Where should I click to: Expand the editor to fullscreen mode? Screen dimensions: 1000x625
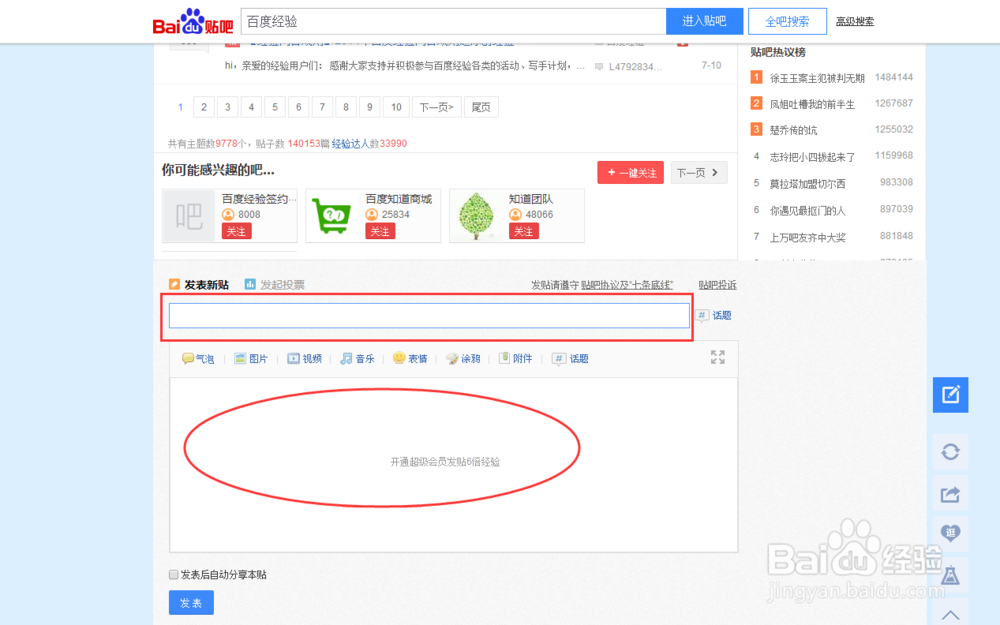[x=720, y=358]
